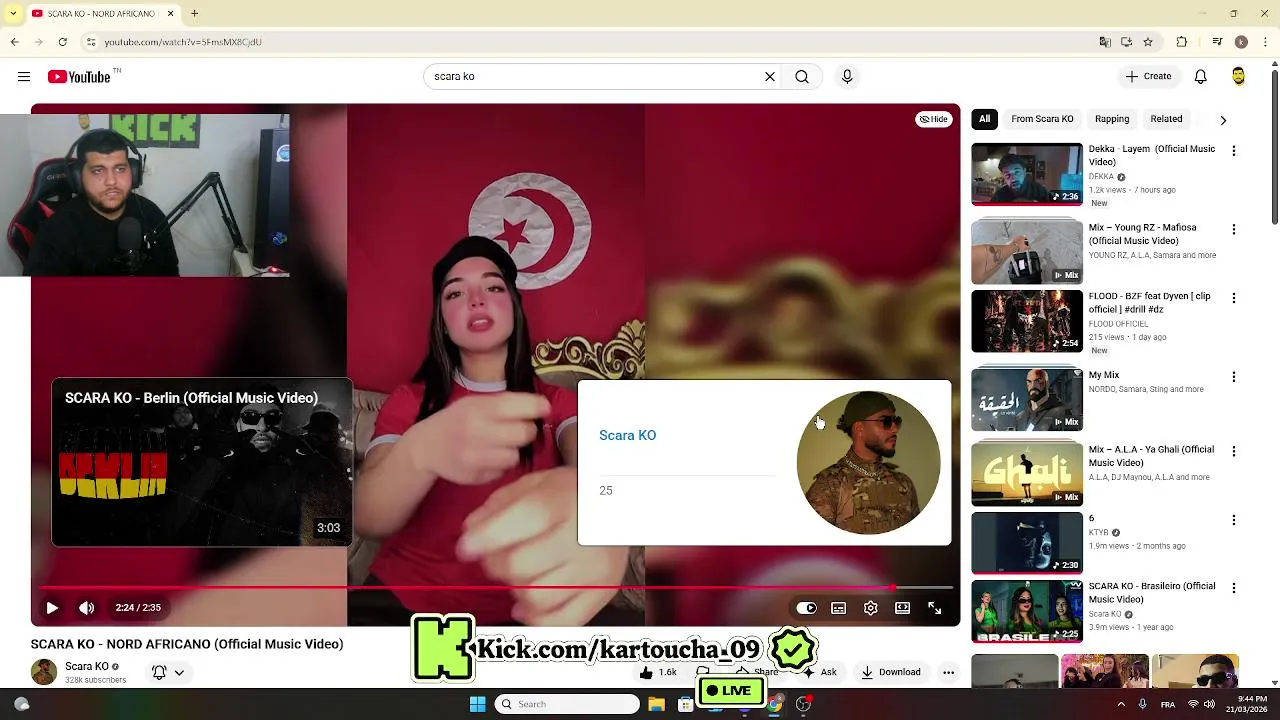Open player settings gear
The height and width of the screenshot is (720, 1280).
[x=871, y=608]
